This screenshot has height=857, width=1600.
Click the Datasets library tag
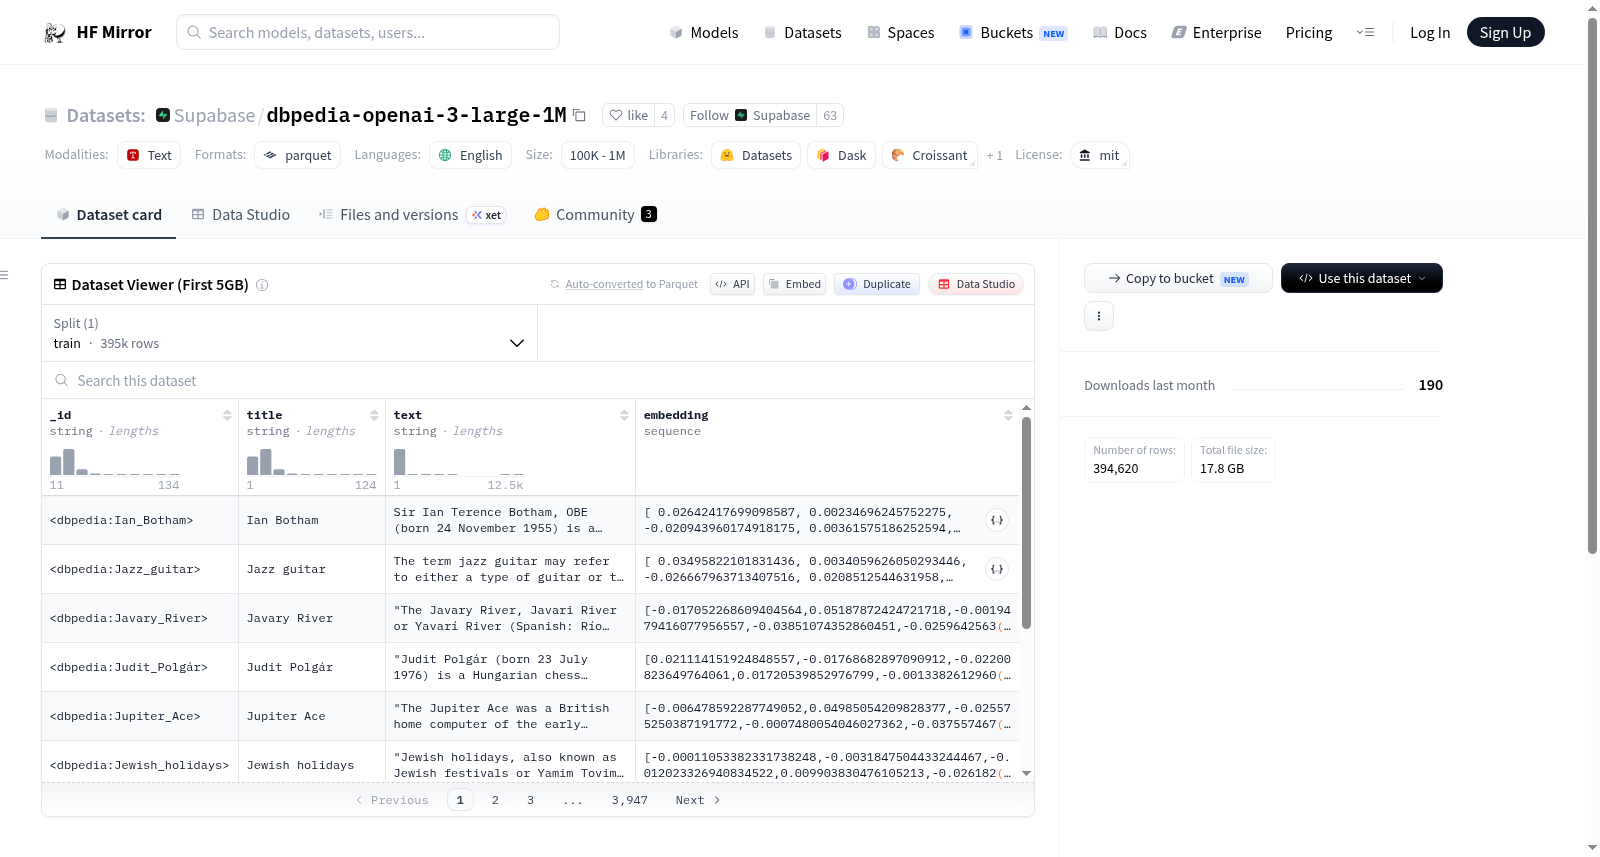756,155
